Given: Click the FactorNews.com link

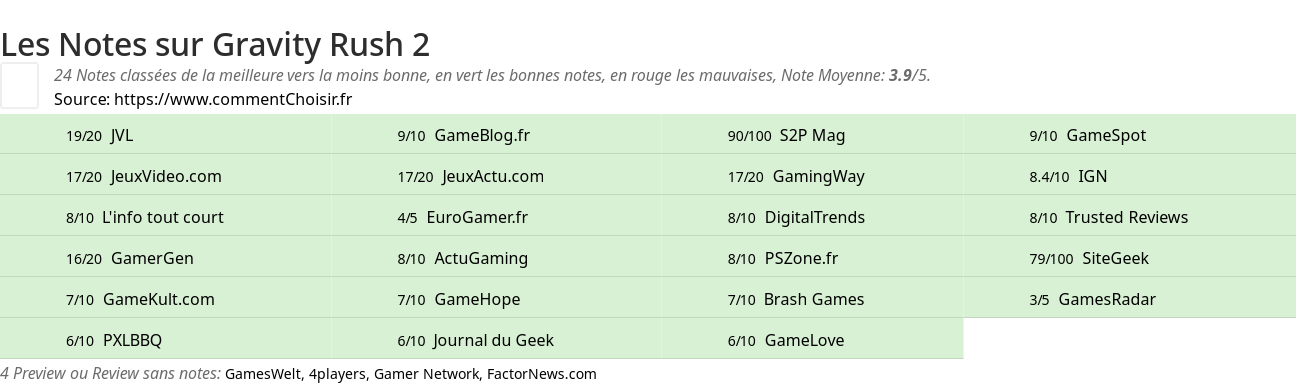Looking at the screenshot, I should click(x=541, y=374).
